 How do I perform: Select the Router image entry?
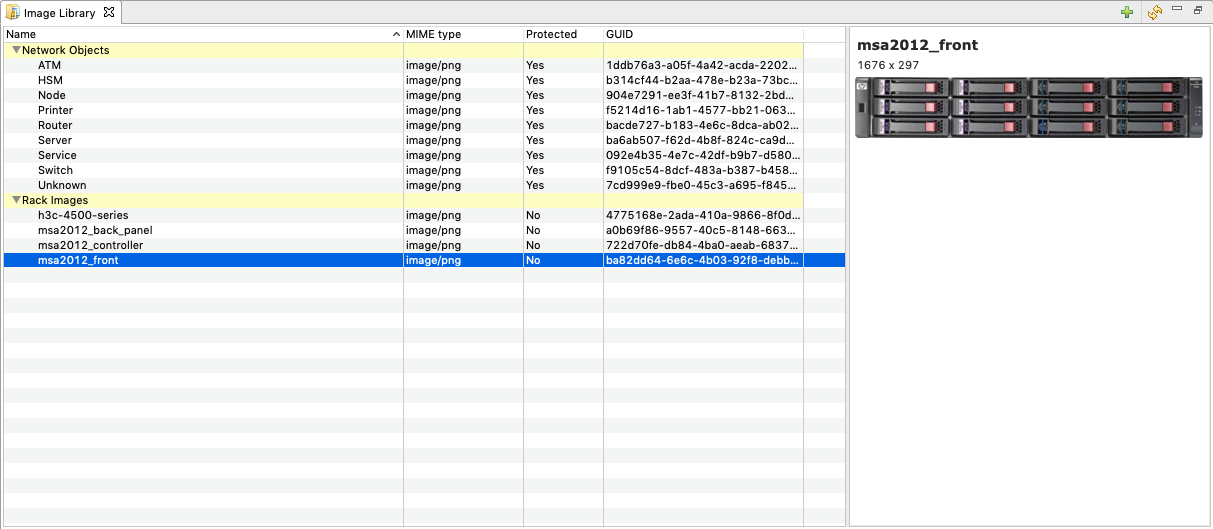(x=55, y=125)
